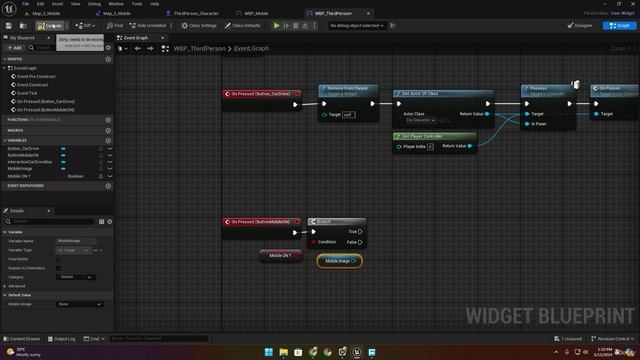
Task: Open Details property matrix grid icon
Action: tap(101, 222)
